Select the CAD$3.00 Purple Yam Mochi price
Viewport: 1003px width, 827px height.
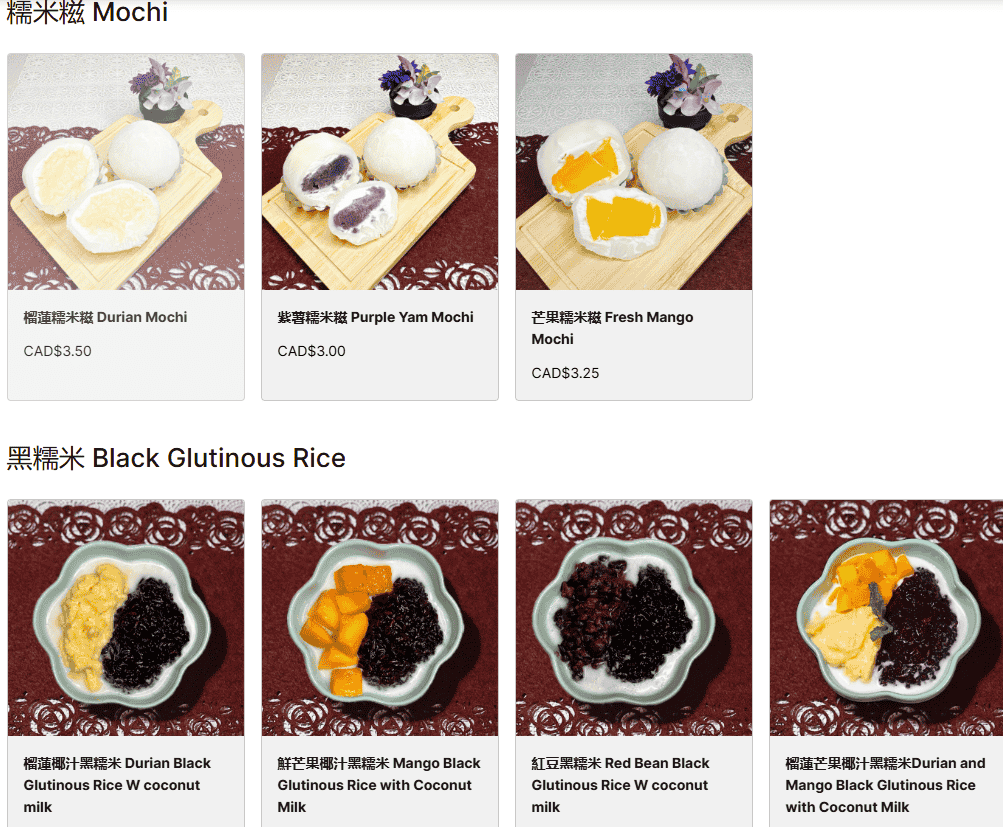312,351
